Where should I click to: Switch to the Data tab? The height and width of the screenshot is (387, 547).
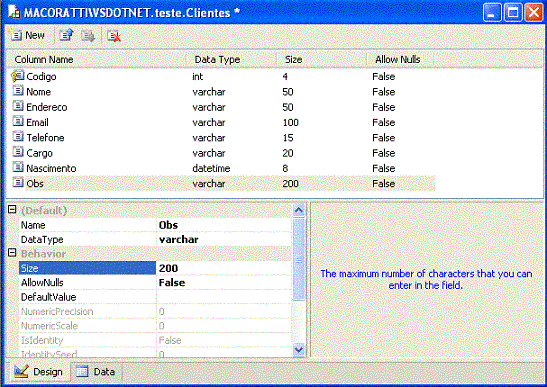pyautogui.click(x=95, y=372)
